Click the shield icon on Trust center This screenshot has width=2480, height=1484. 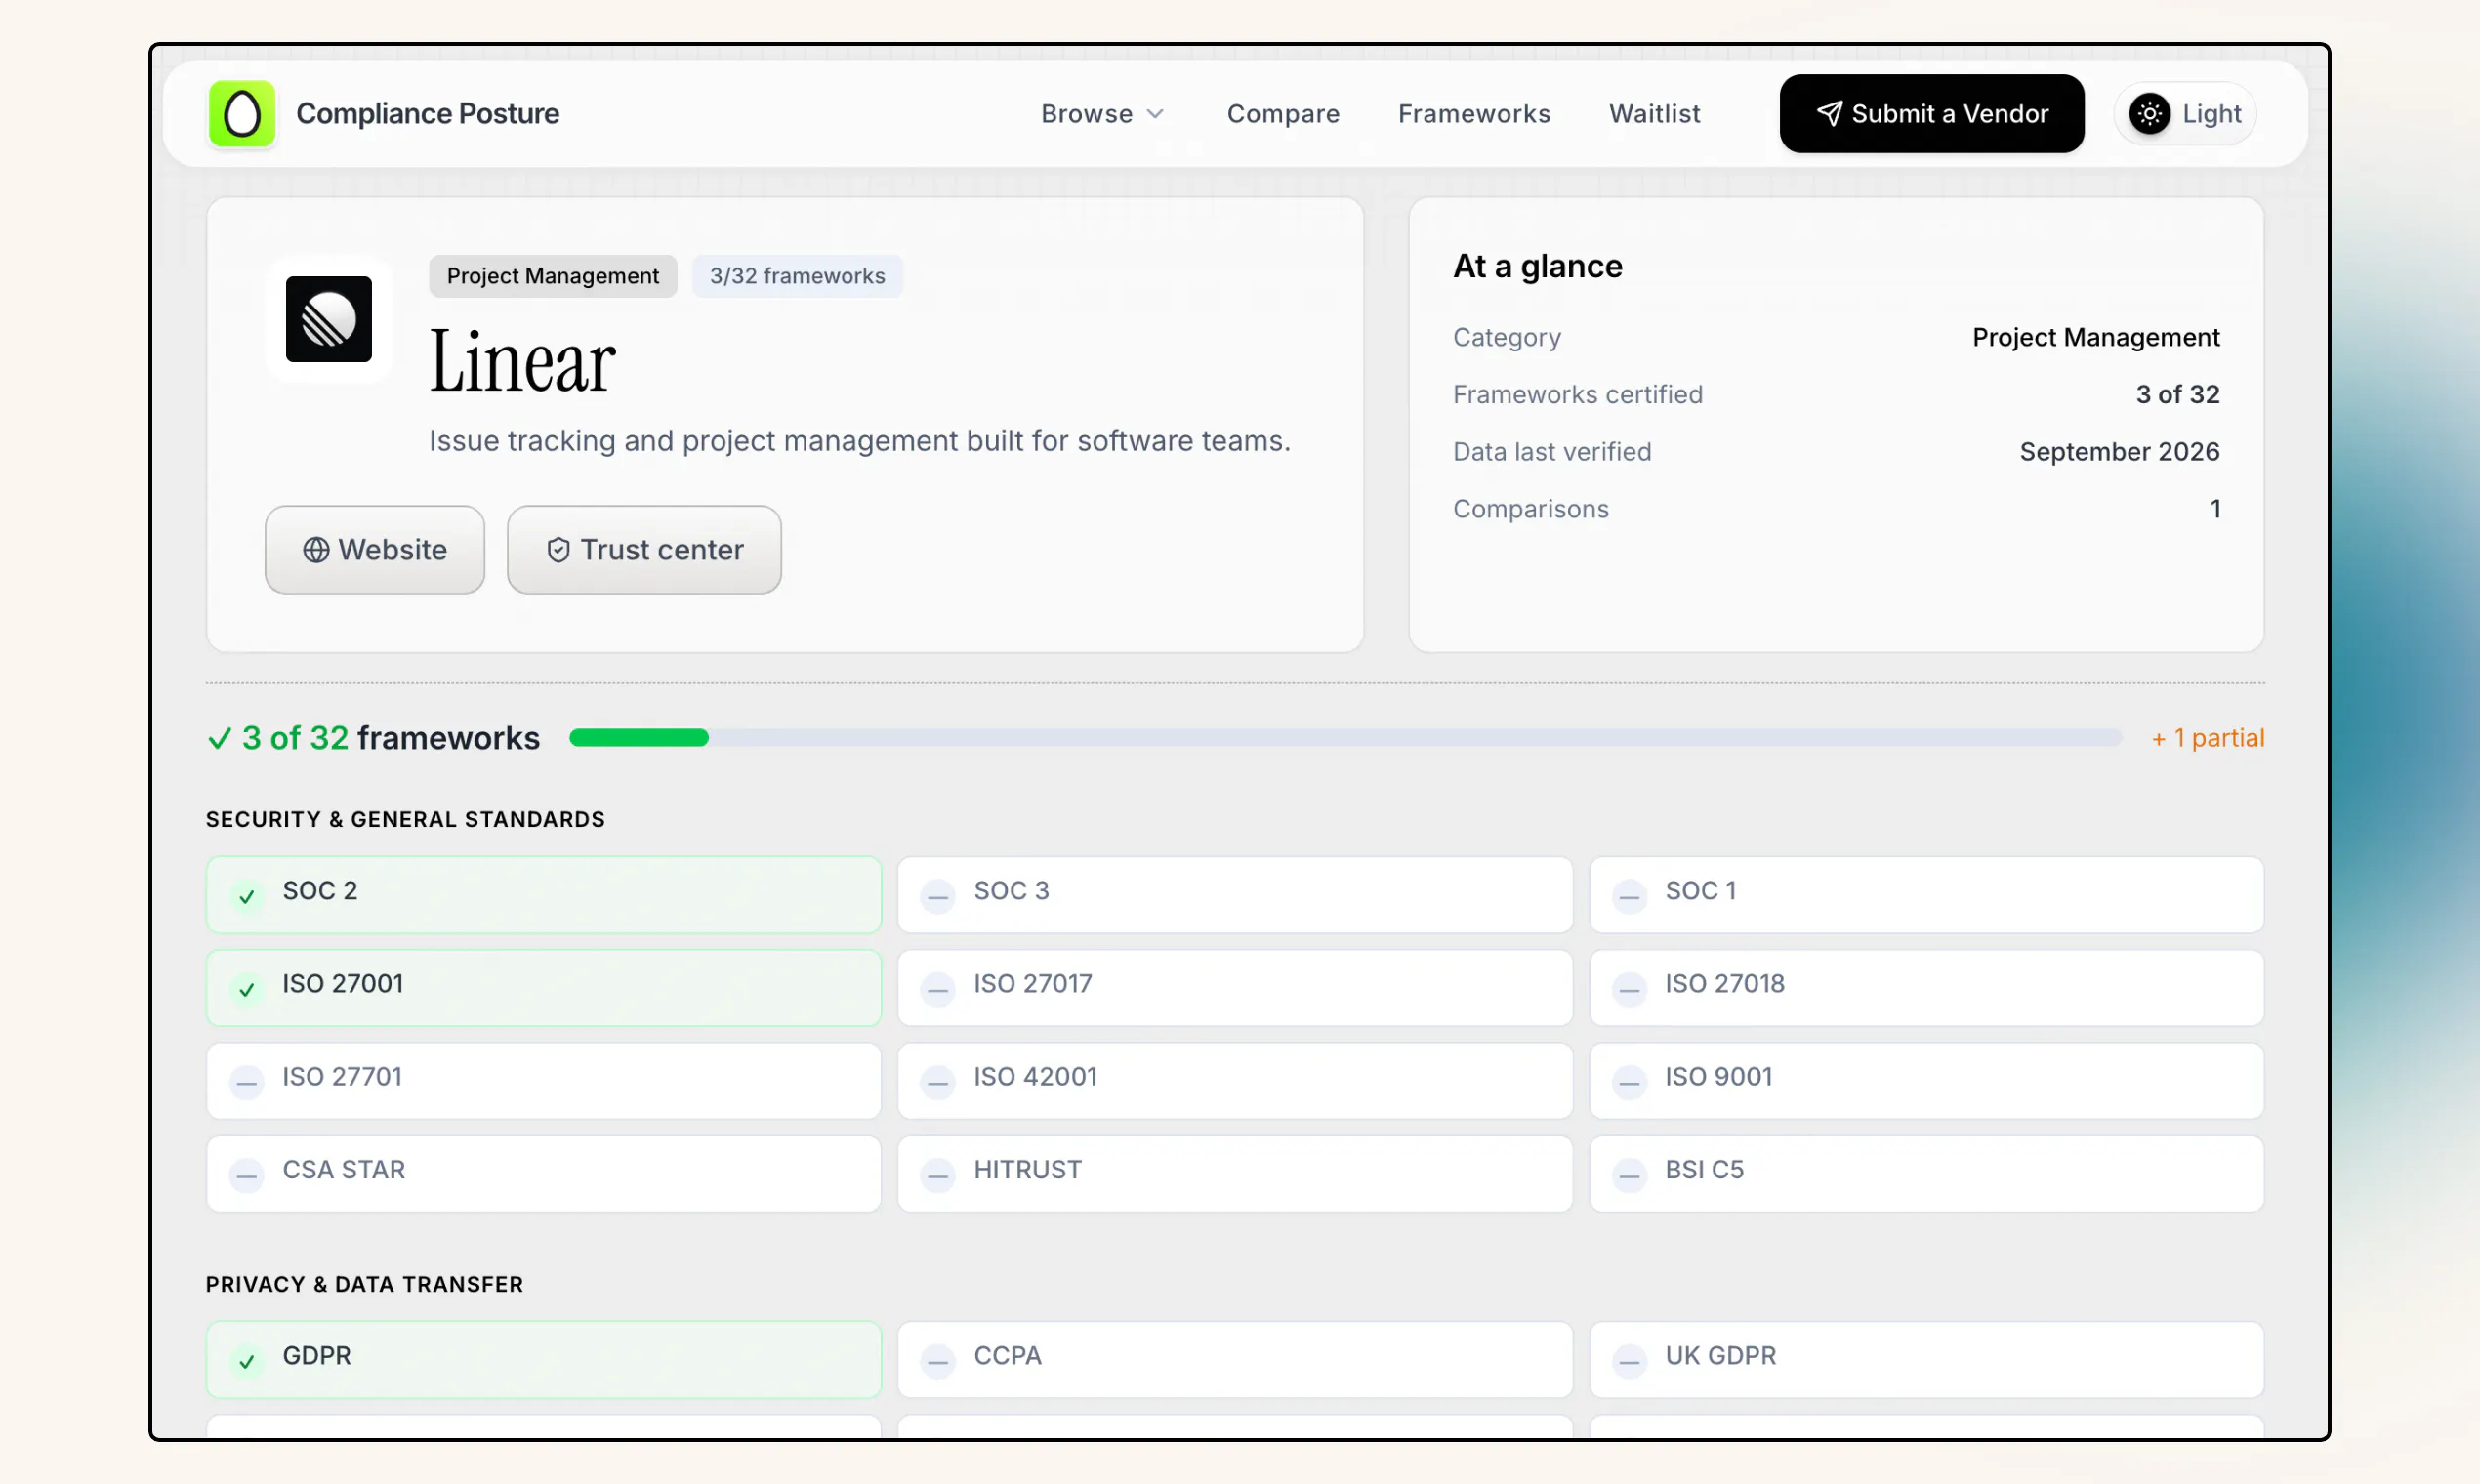click(x=559, y=550)
